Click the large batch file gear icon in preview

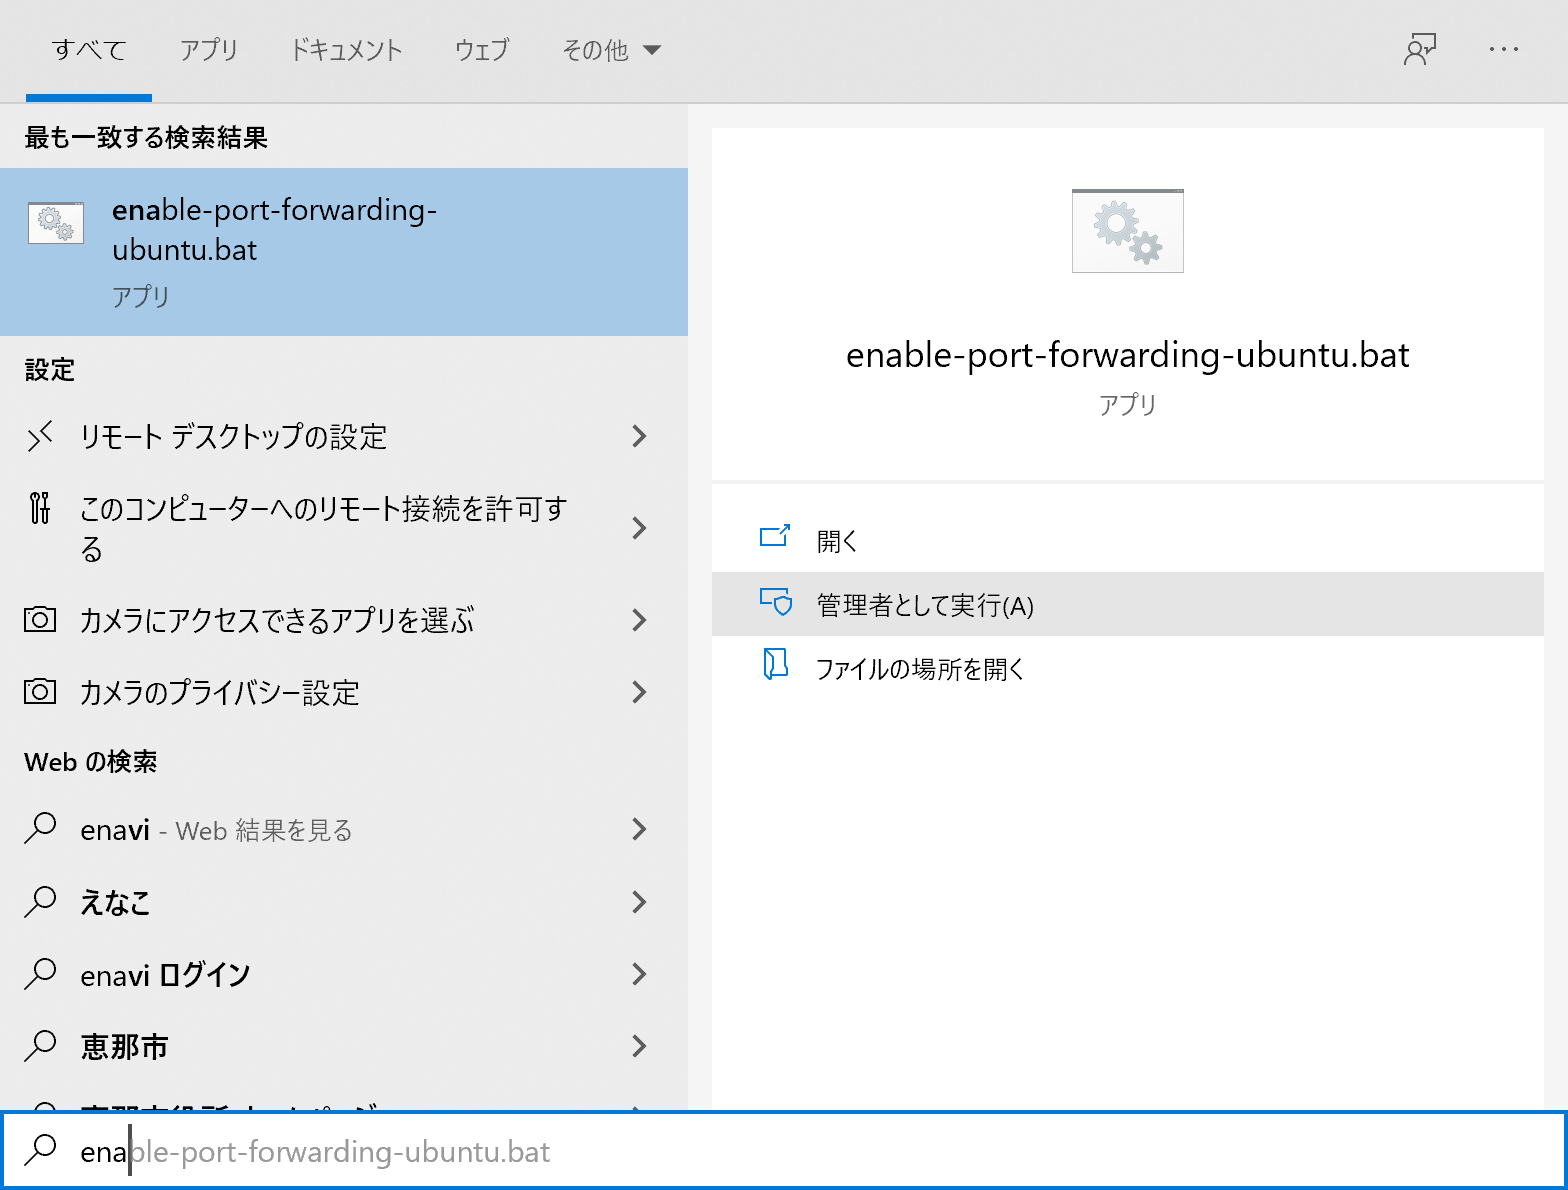point(1127,231)
